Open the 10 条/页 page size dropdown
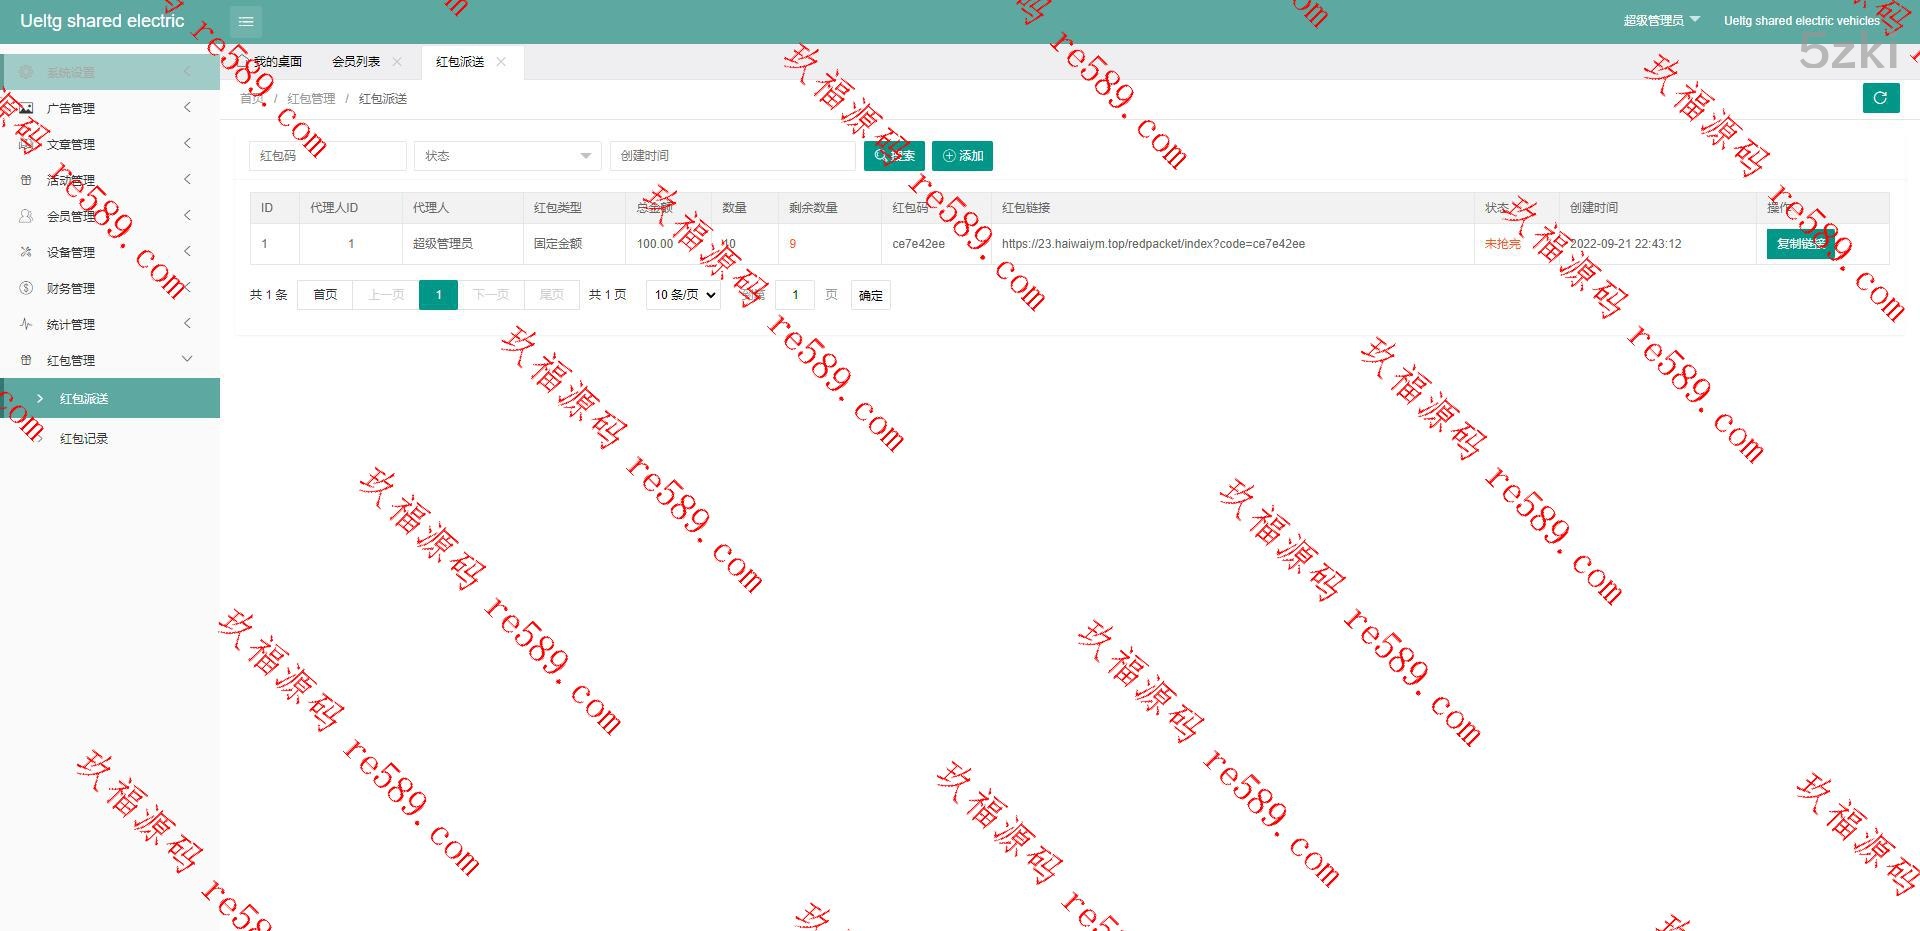This screenshot has height=931, width=1920. coord(685,295)
